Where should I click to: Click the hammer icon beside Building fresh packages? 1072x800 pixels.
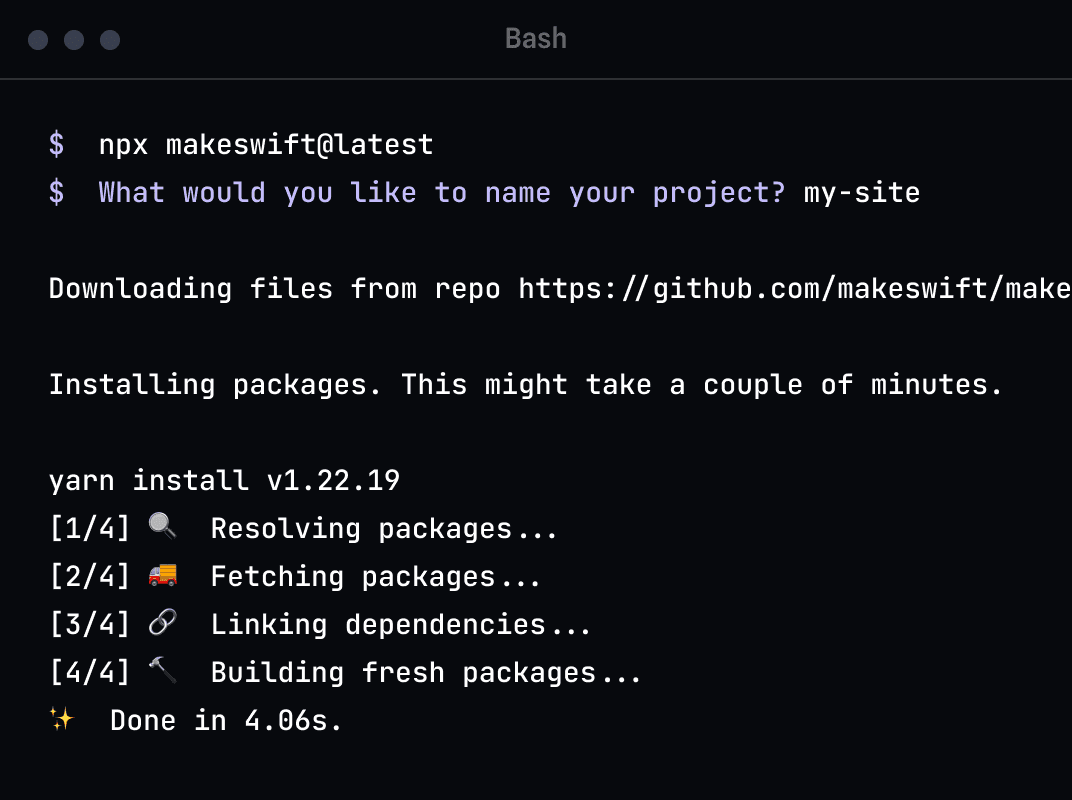pyautogui.click(x=163, y=671)
